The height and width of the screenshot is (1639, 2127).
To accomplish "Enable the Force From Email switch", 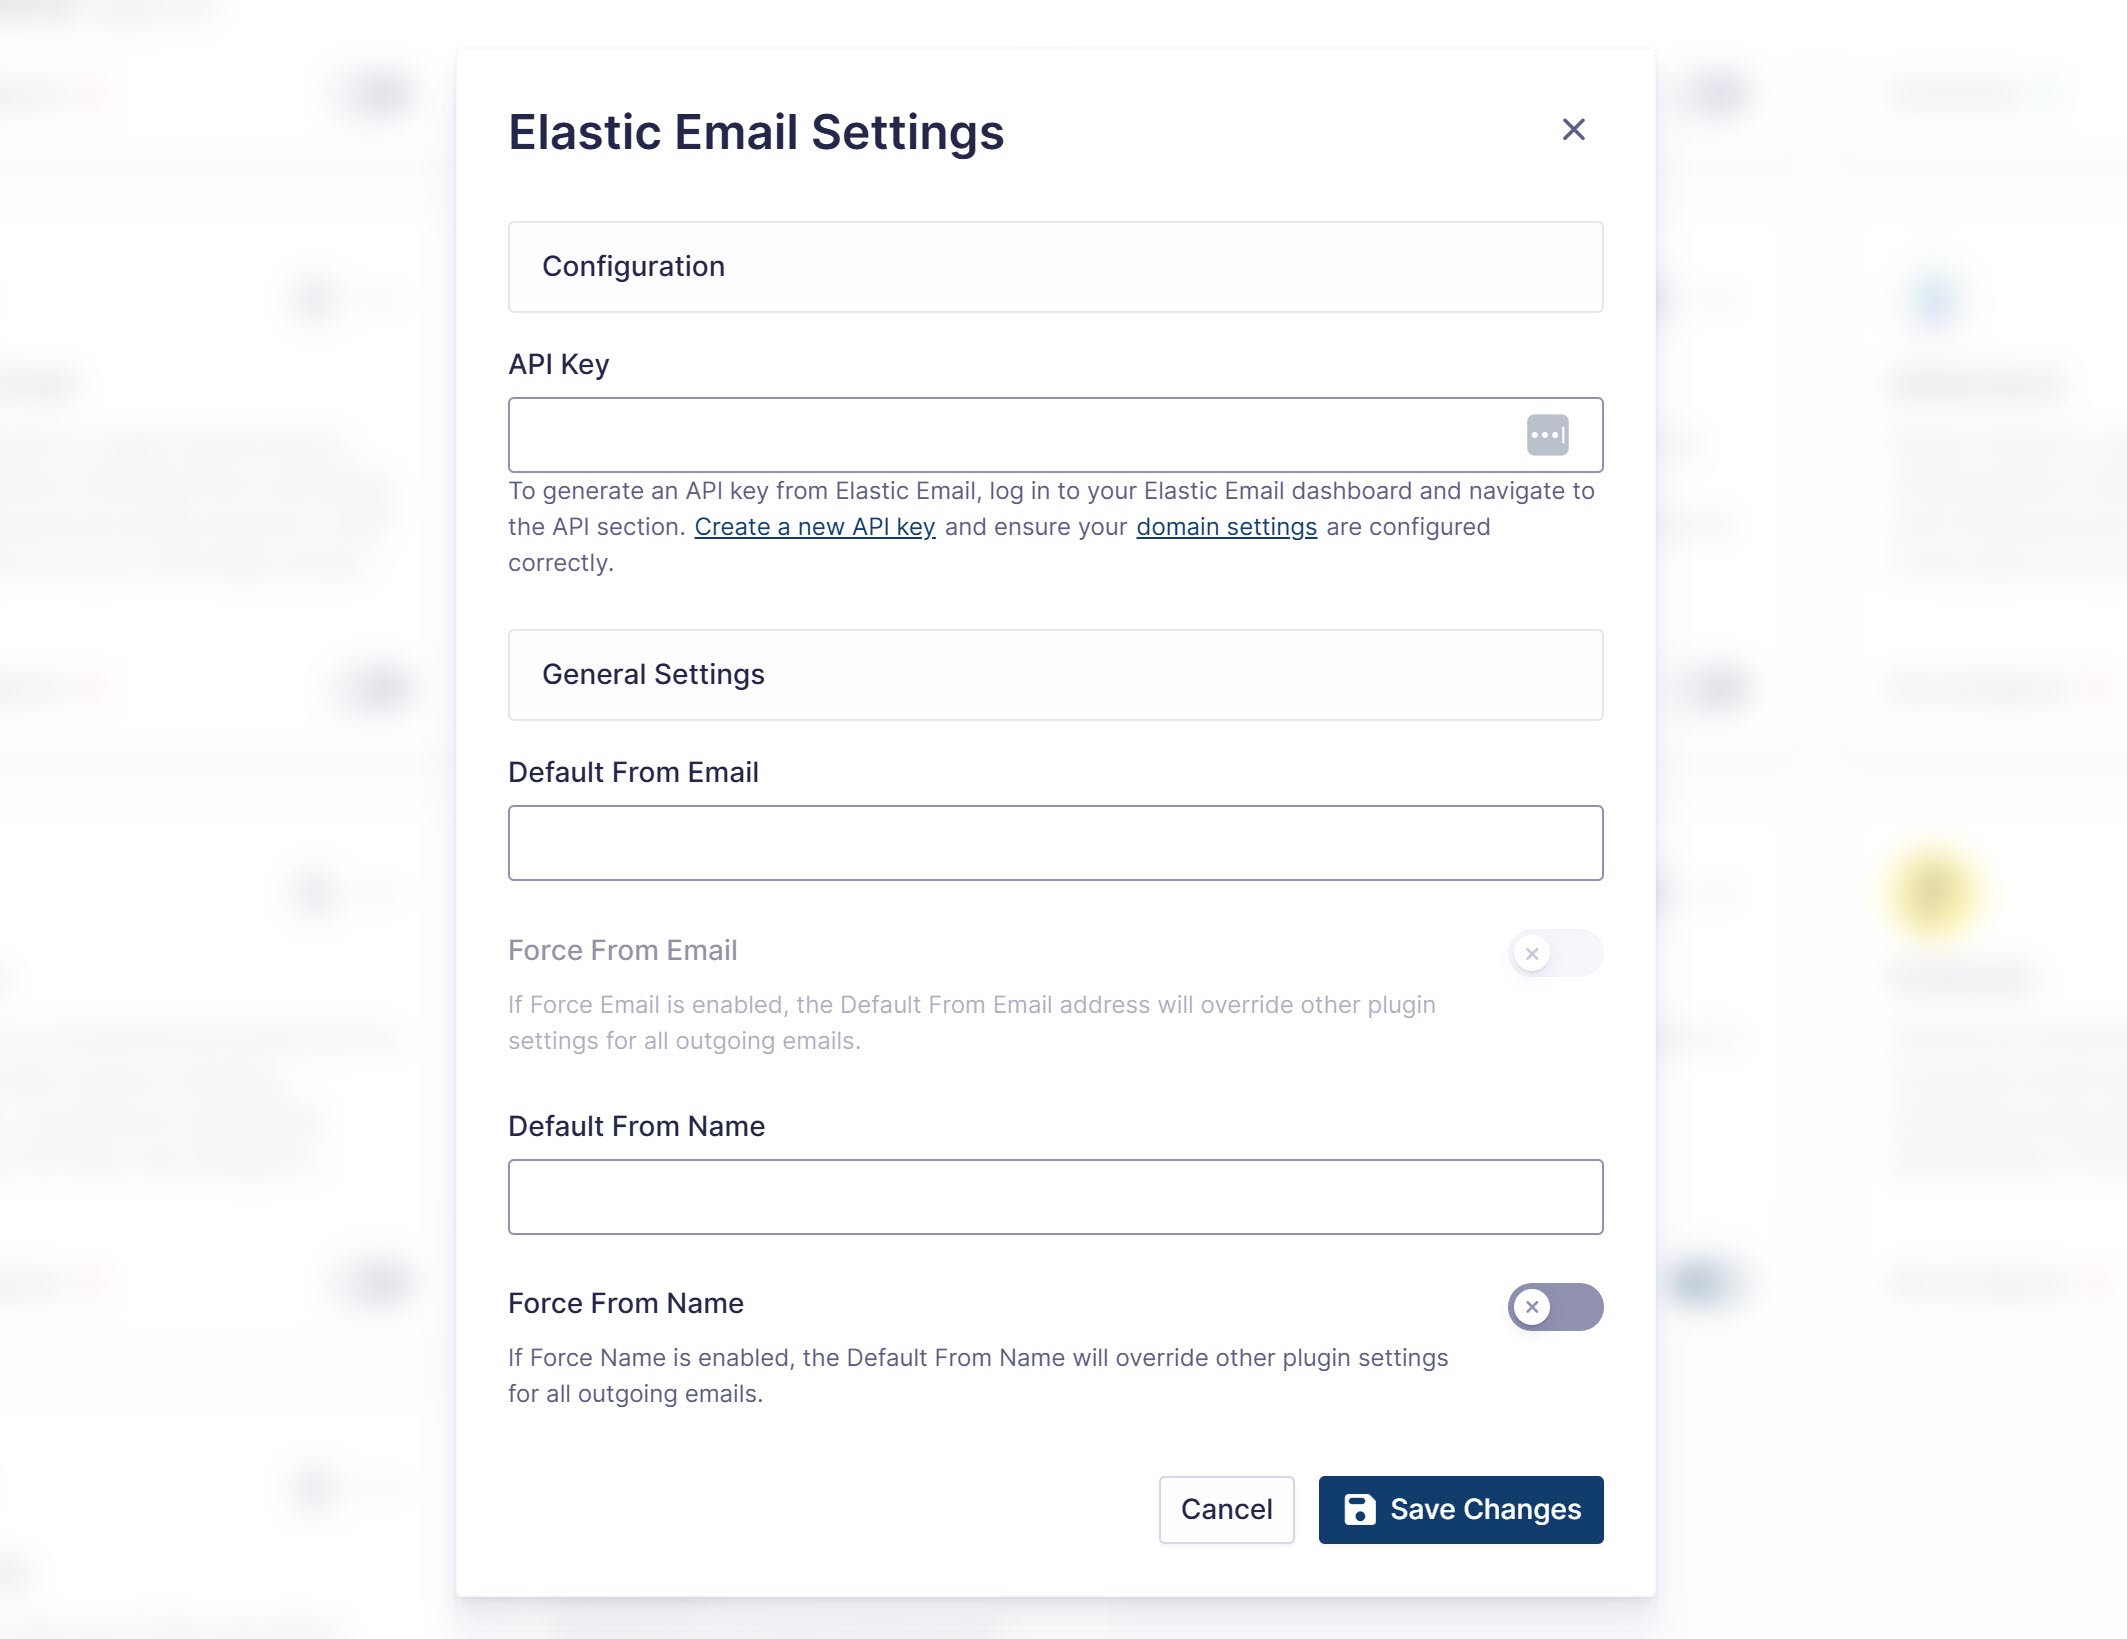I will [x=1555, y=953].
